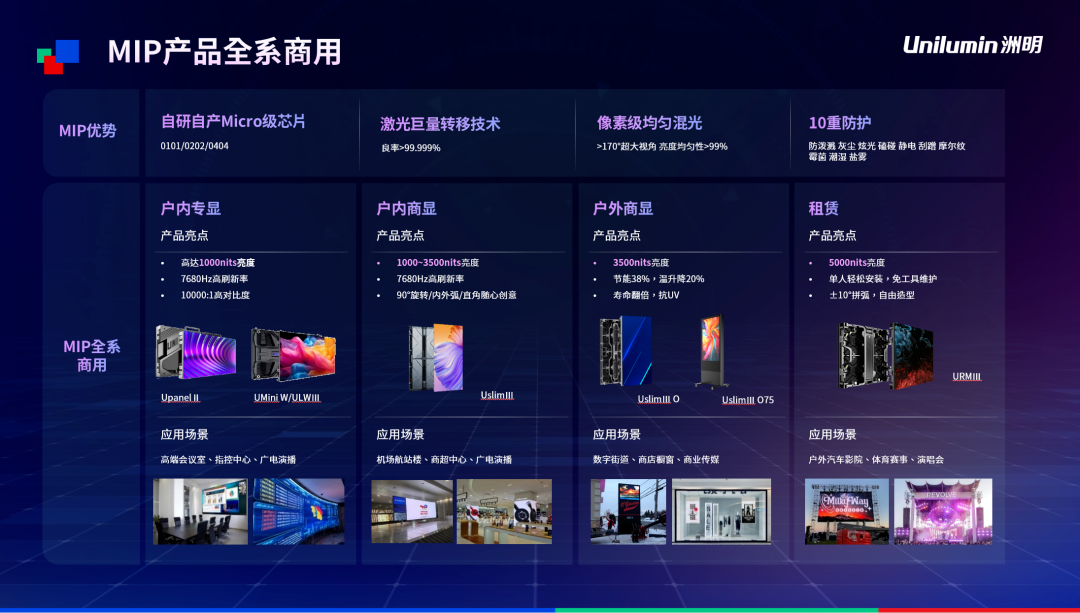
Task: Select 数字街道、商店橱窗、商业传媒 text
Action: 656,459
